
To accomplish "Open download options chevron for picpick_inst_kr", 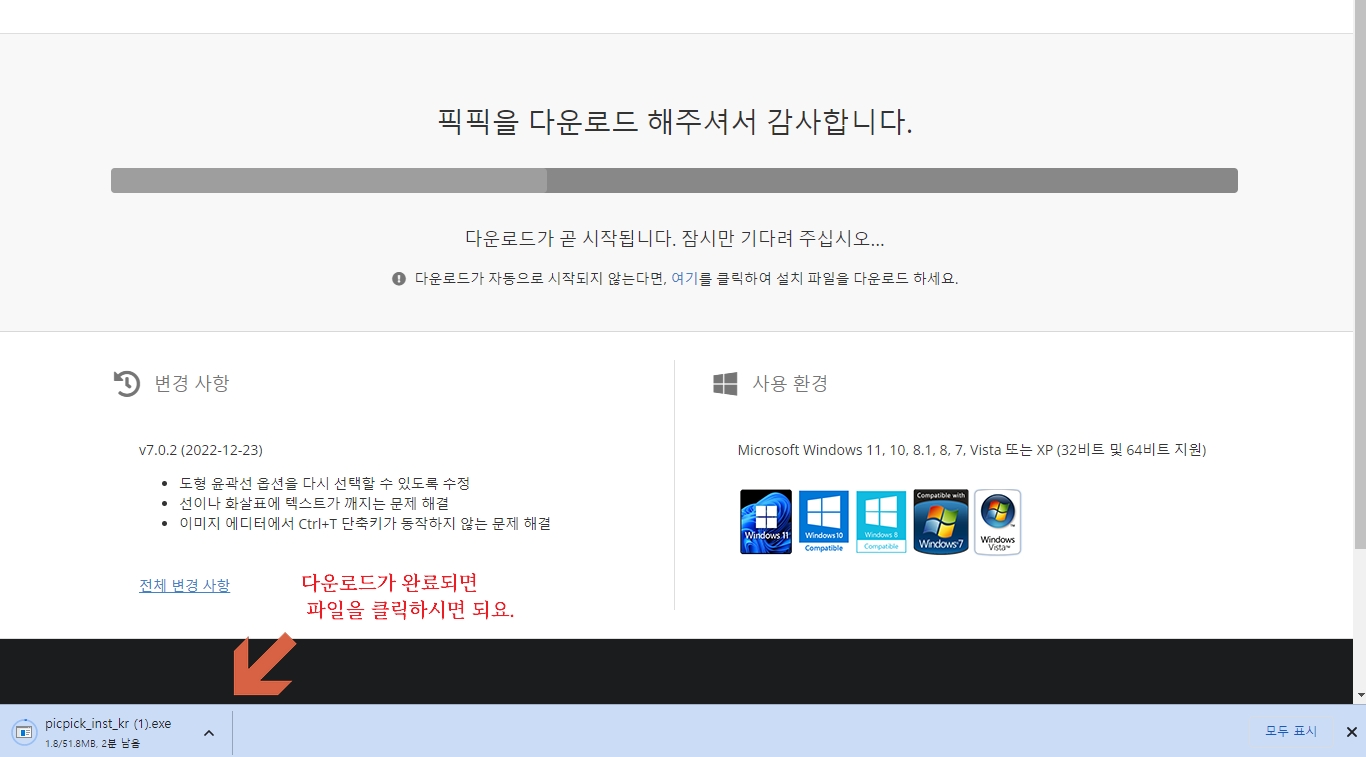I will click(x=209, y=733).
